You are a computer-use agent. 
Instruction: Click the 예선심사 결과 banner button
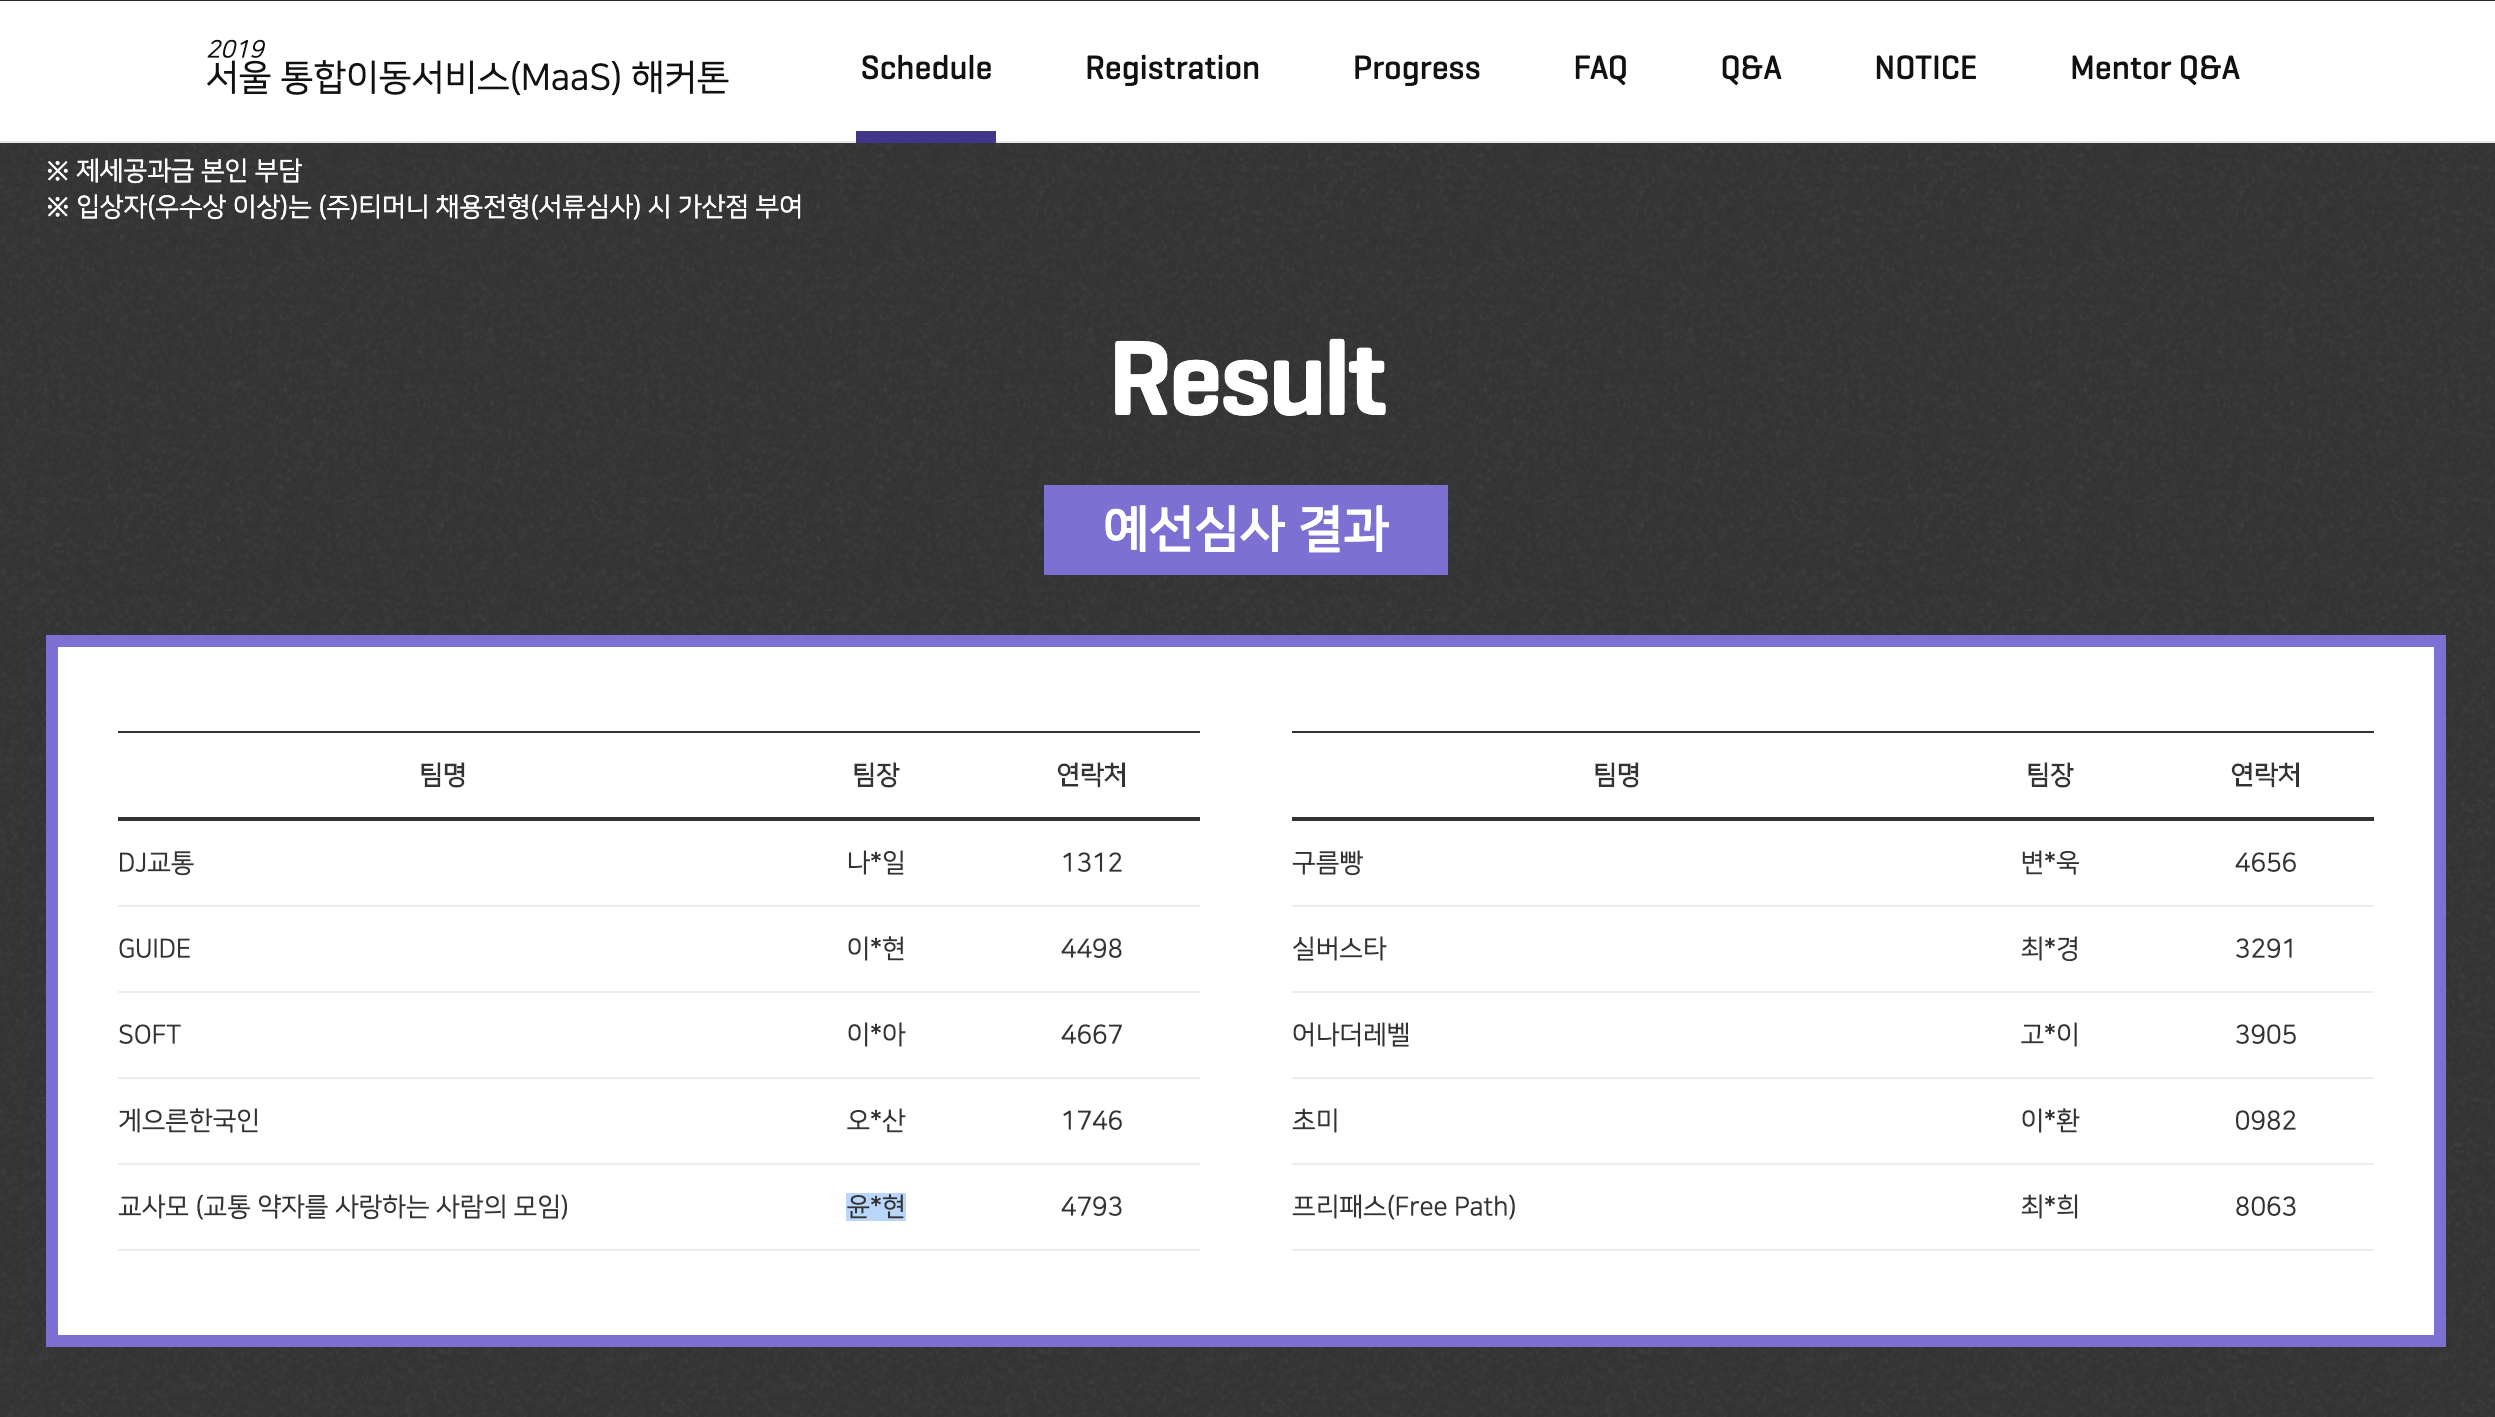point(1245,530)
